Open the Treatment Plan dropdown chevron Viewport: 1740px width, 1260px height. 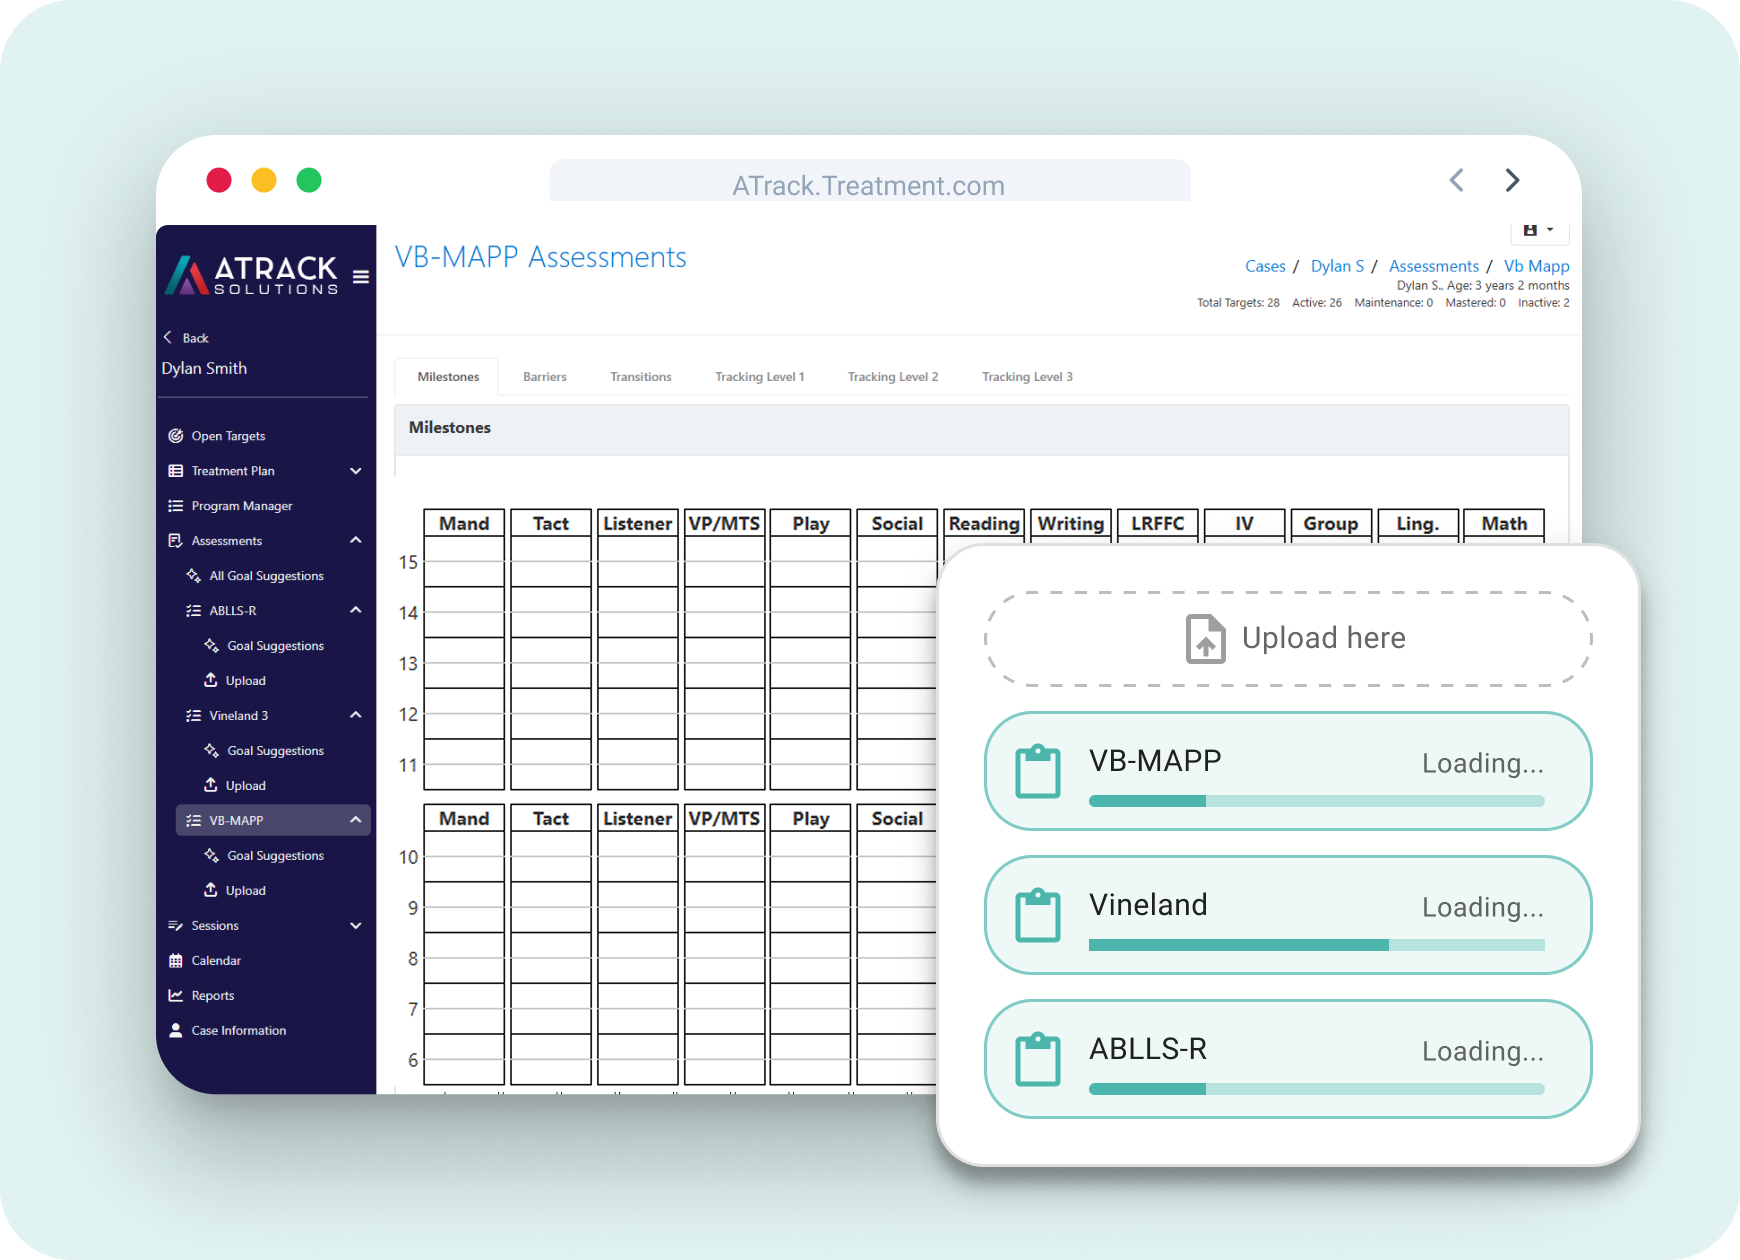355,470
